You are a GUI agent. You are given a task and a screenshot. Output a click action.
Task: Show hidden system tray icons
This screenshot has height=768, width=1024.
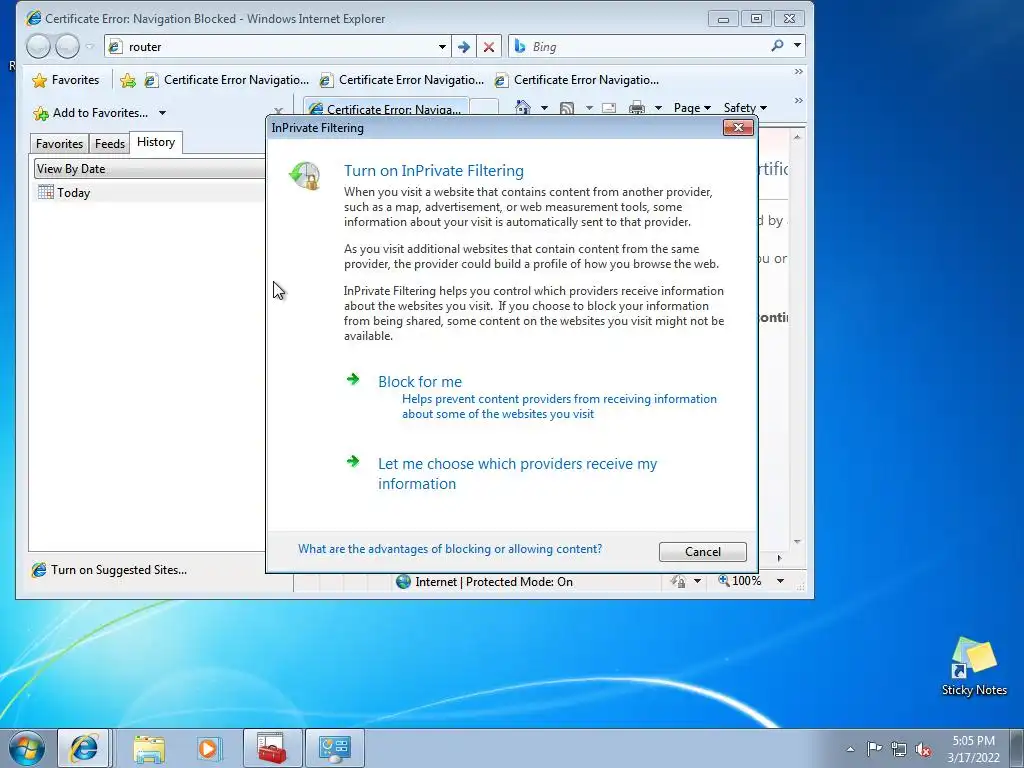click(850, 749)
